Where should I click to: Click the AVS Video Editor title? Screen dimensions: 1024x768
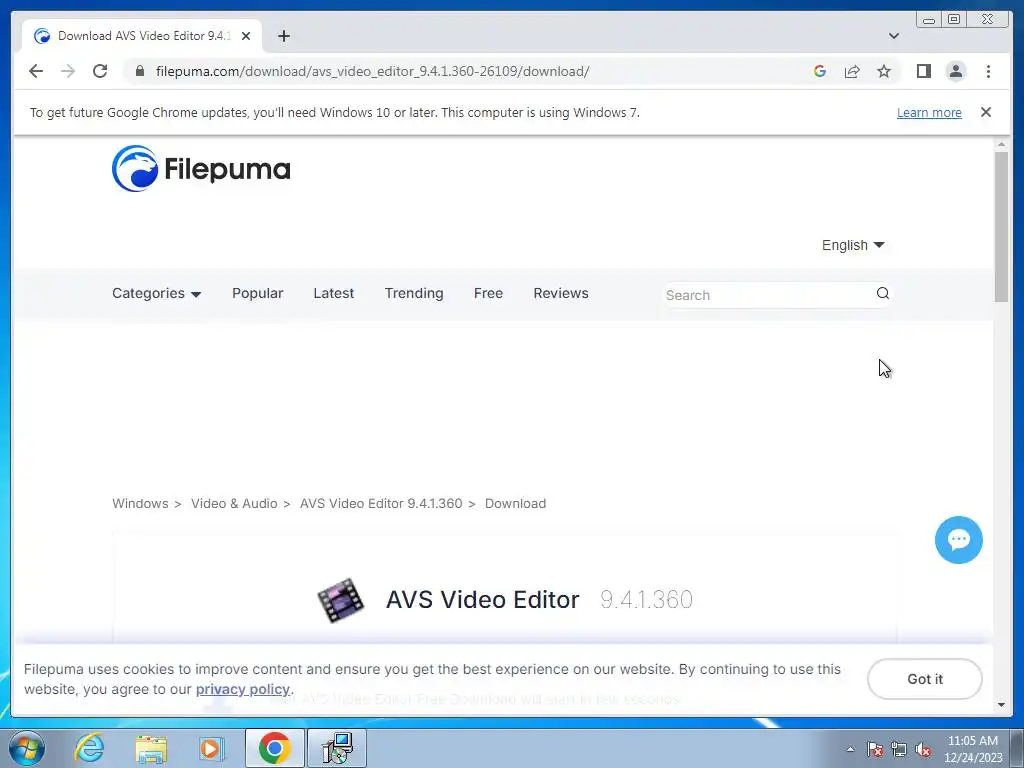coord(483,600)
